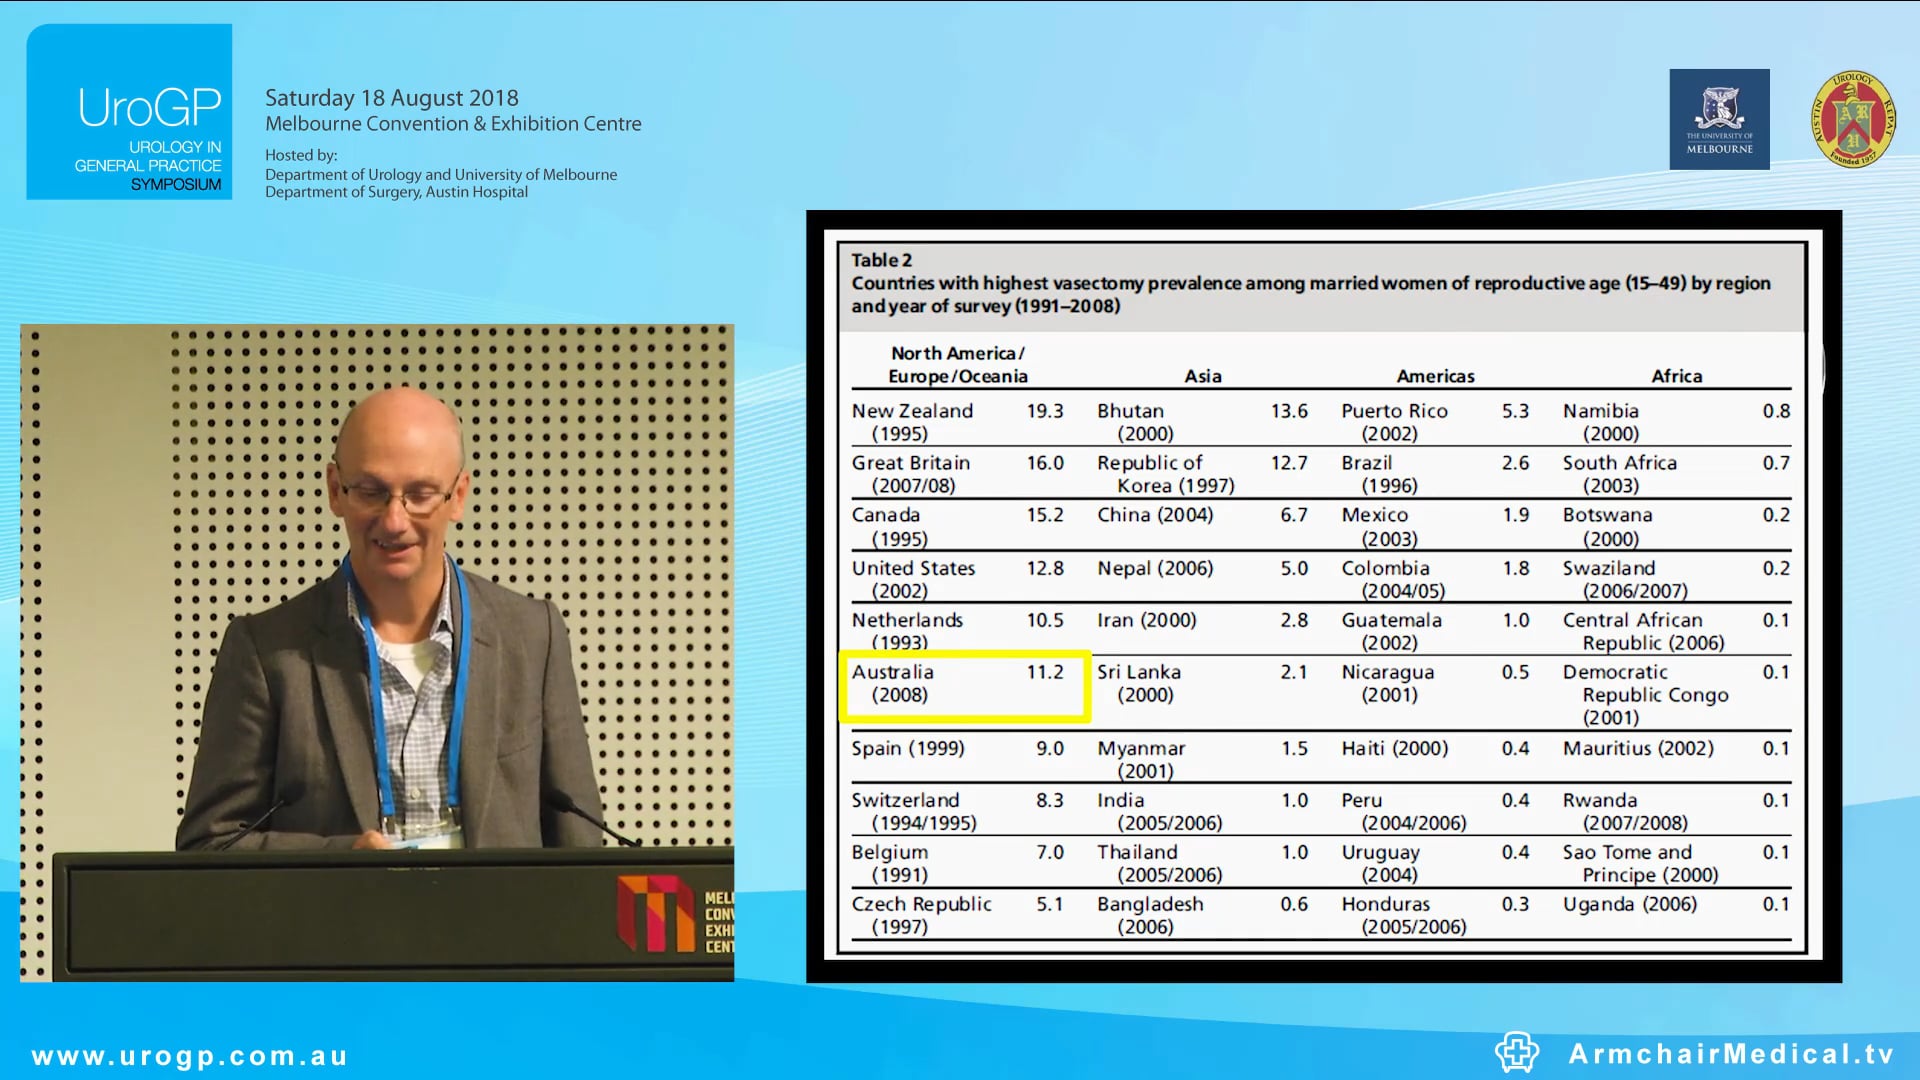Click the University of Melbourne crest logo

(x=1719, y=119)
